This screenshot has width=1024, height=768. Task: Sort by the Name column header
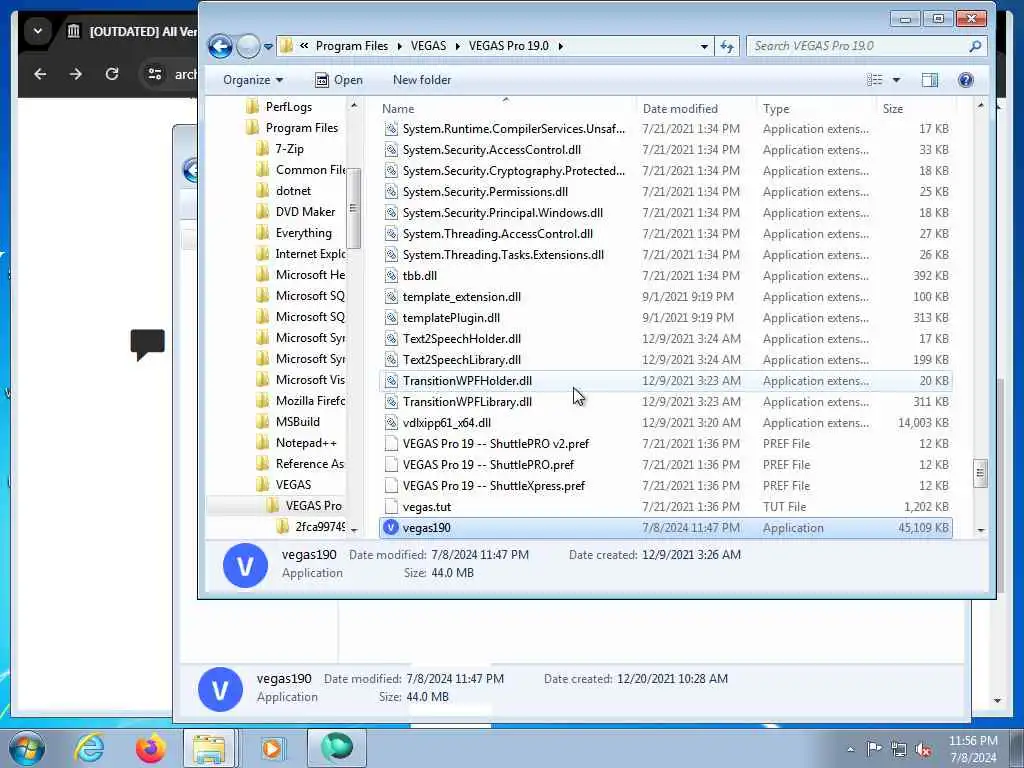[x=506, y=108]
